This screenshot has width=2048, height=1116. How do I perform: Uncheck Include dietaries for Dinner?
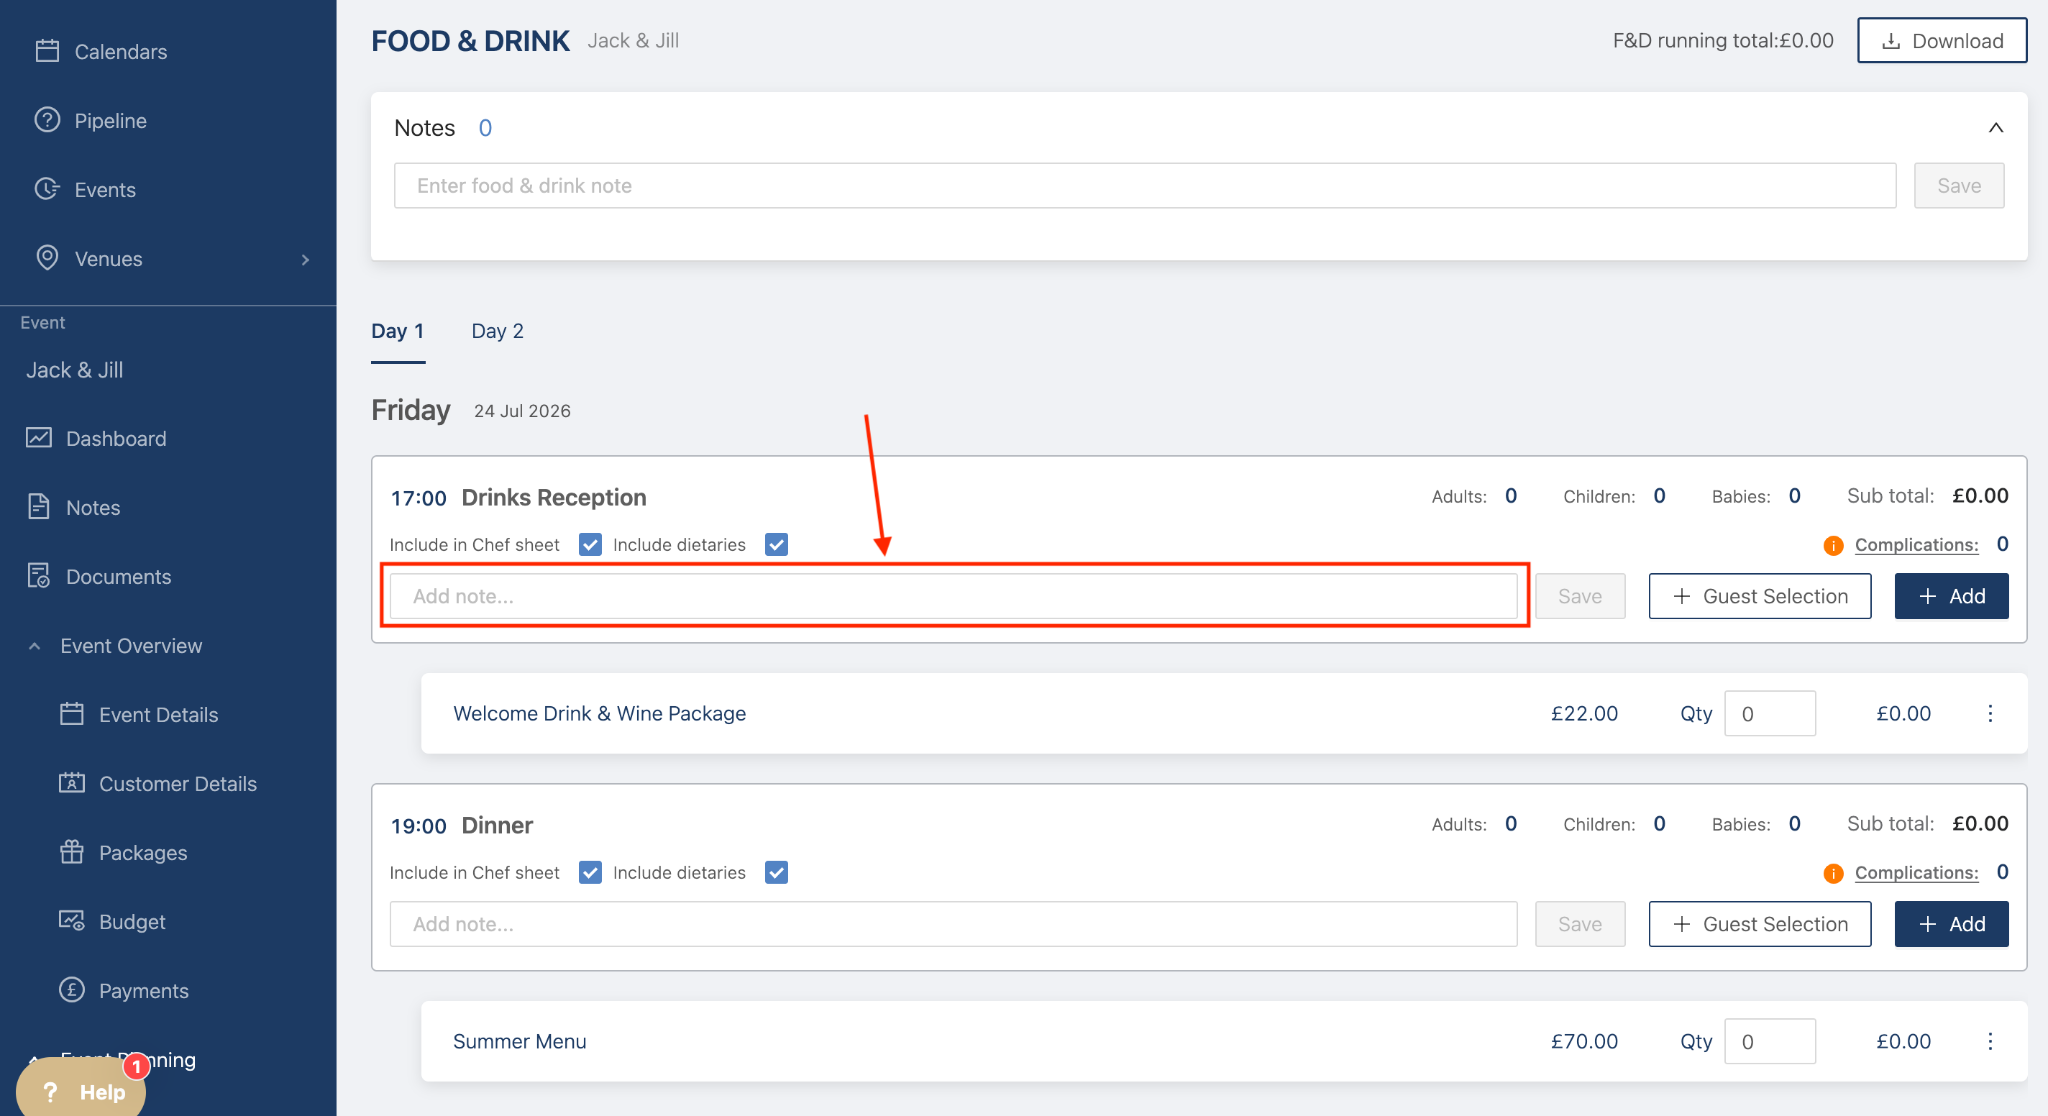coord(776,873)
